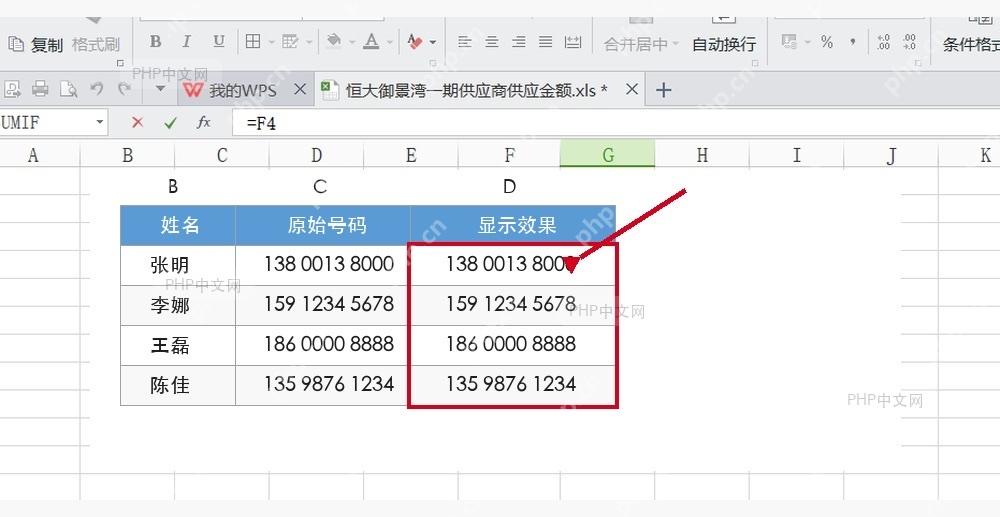Image resolution: width=1000 pixels, height=517 pixels.
Task: Click the Copy (复制) button
Action: coord(36,44)
